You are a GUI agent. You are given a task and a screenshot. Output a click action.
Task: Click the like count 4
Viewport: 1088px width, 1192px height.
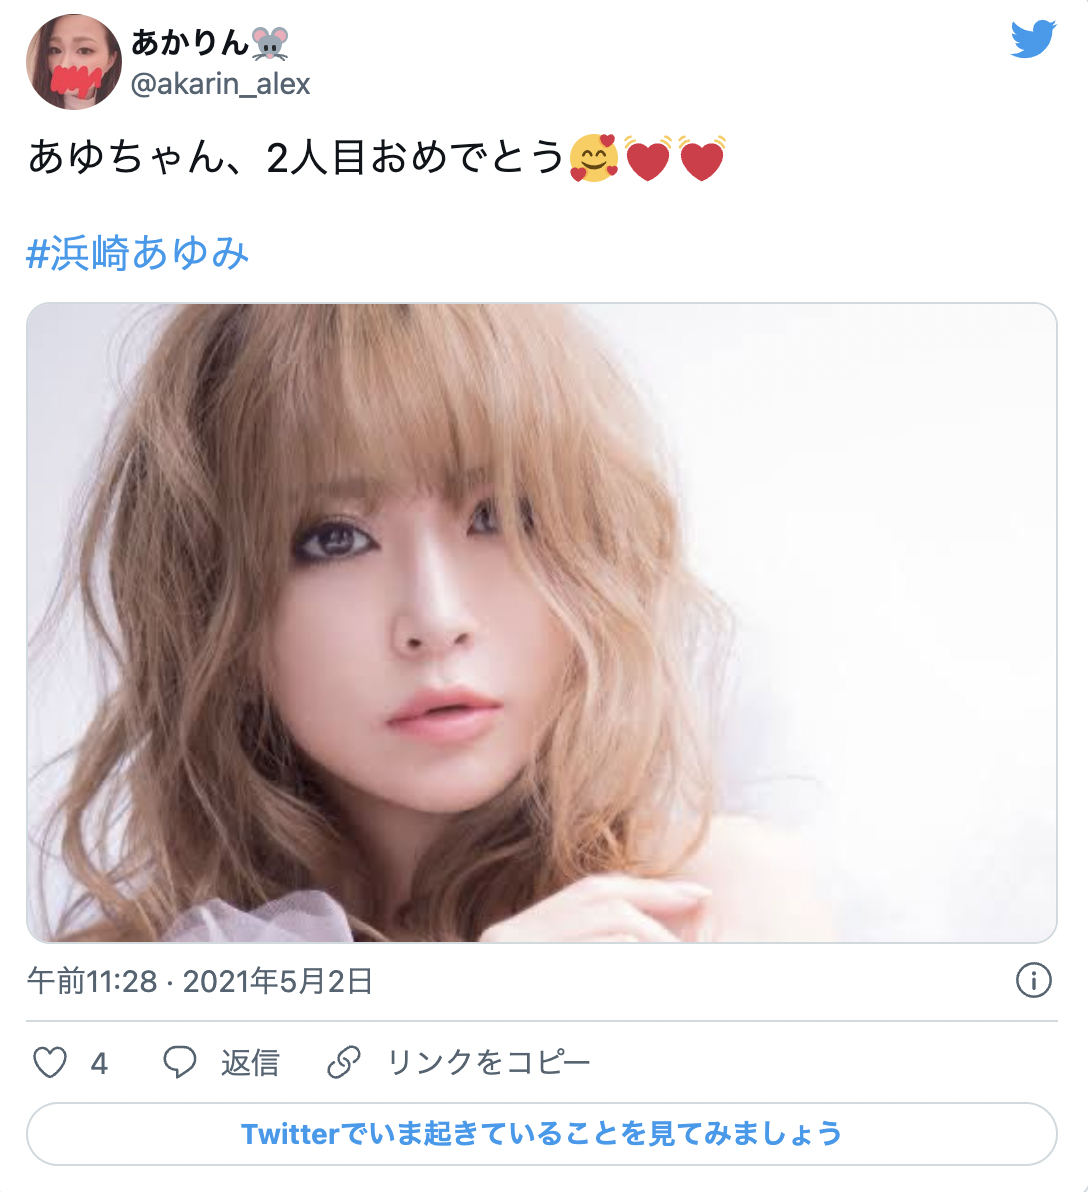click(x=99, y=1063)
